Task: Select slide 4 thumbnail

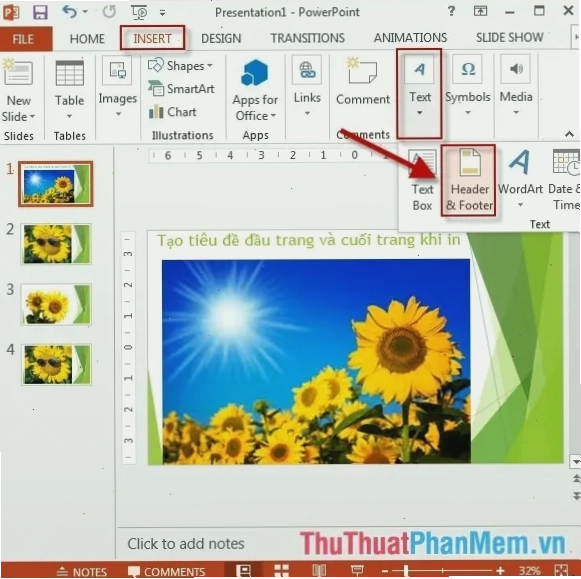Action: [x=56, y=365]
